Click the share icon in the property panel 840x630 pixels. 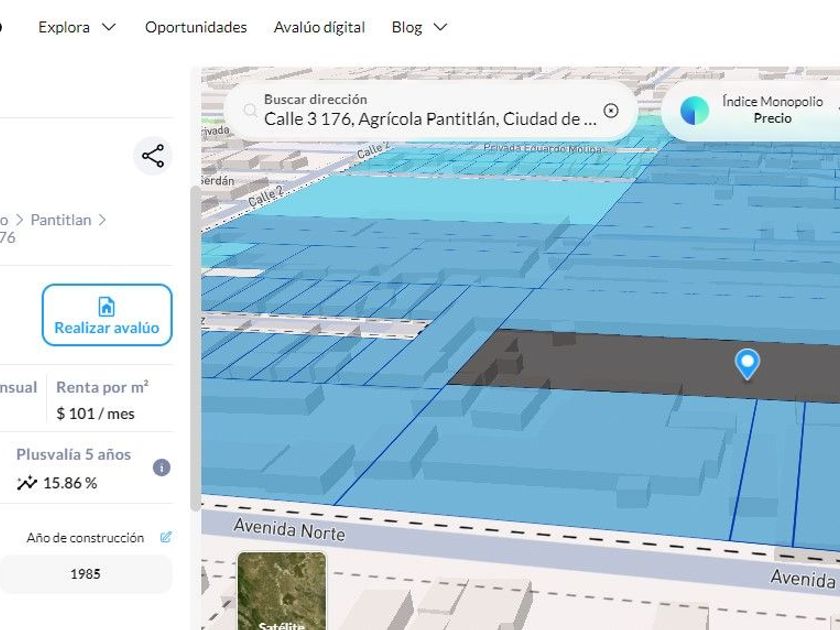click(x=153, y=156)
